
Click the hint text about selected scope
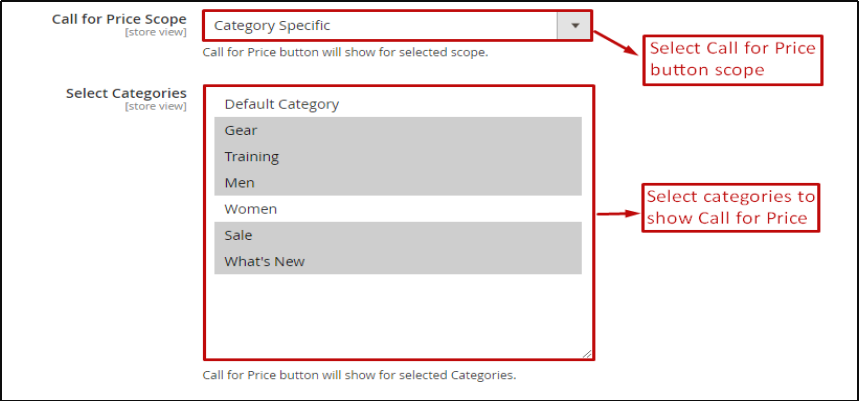[x=345, y=52]
